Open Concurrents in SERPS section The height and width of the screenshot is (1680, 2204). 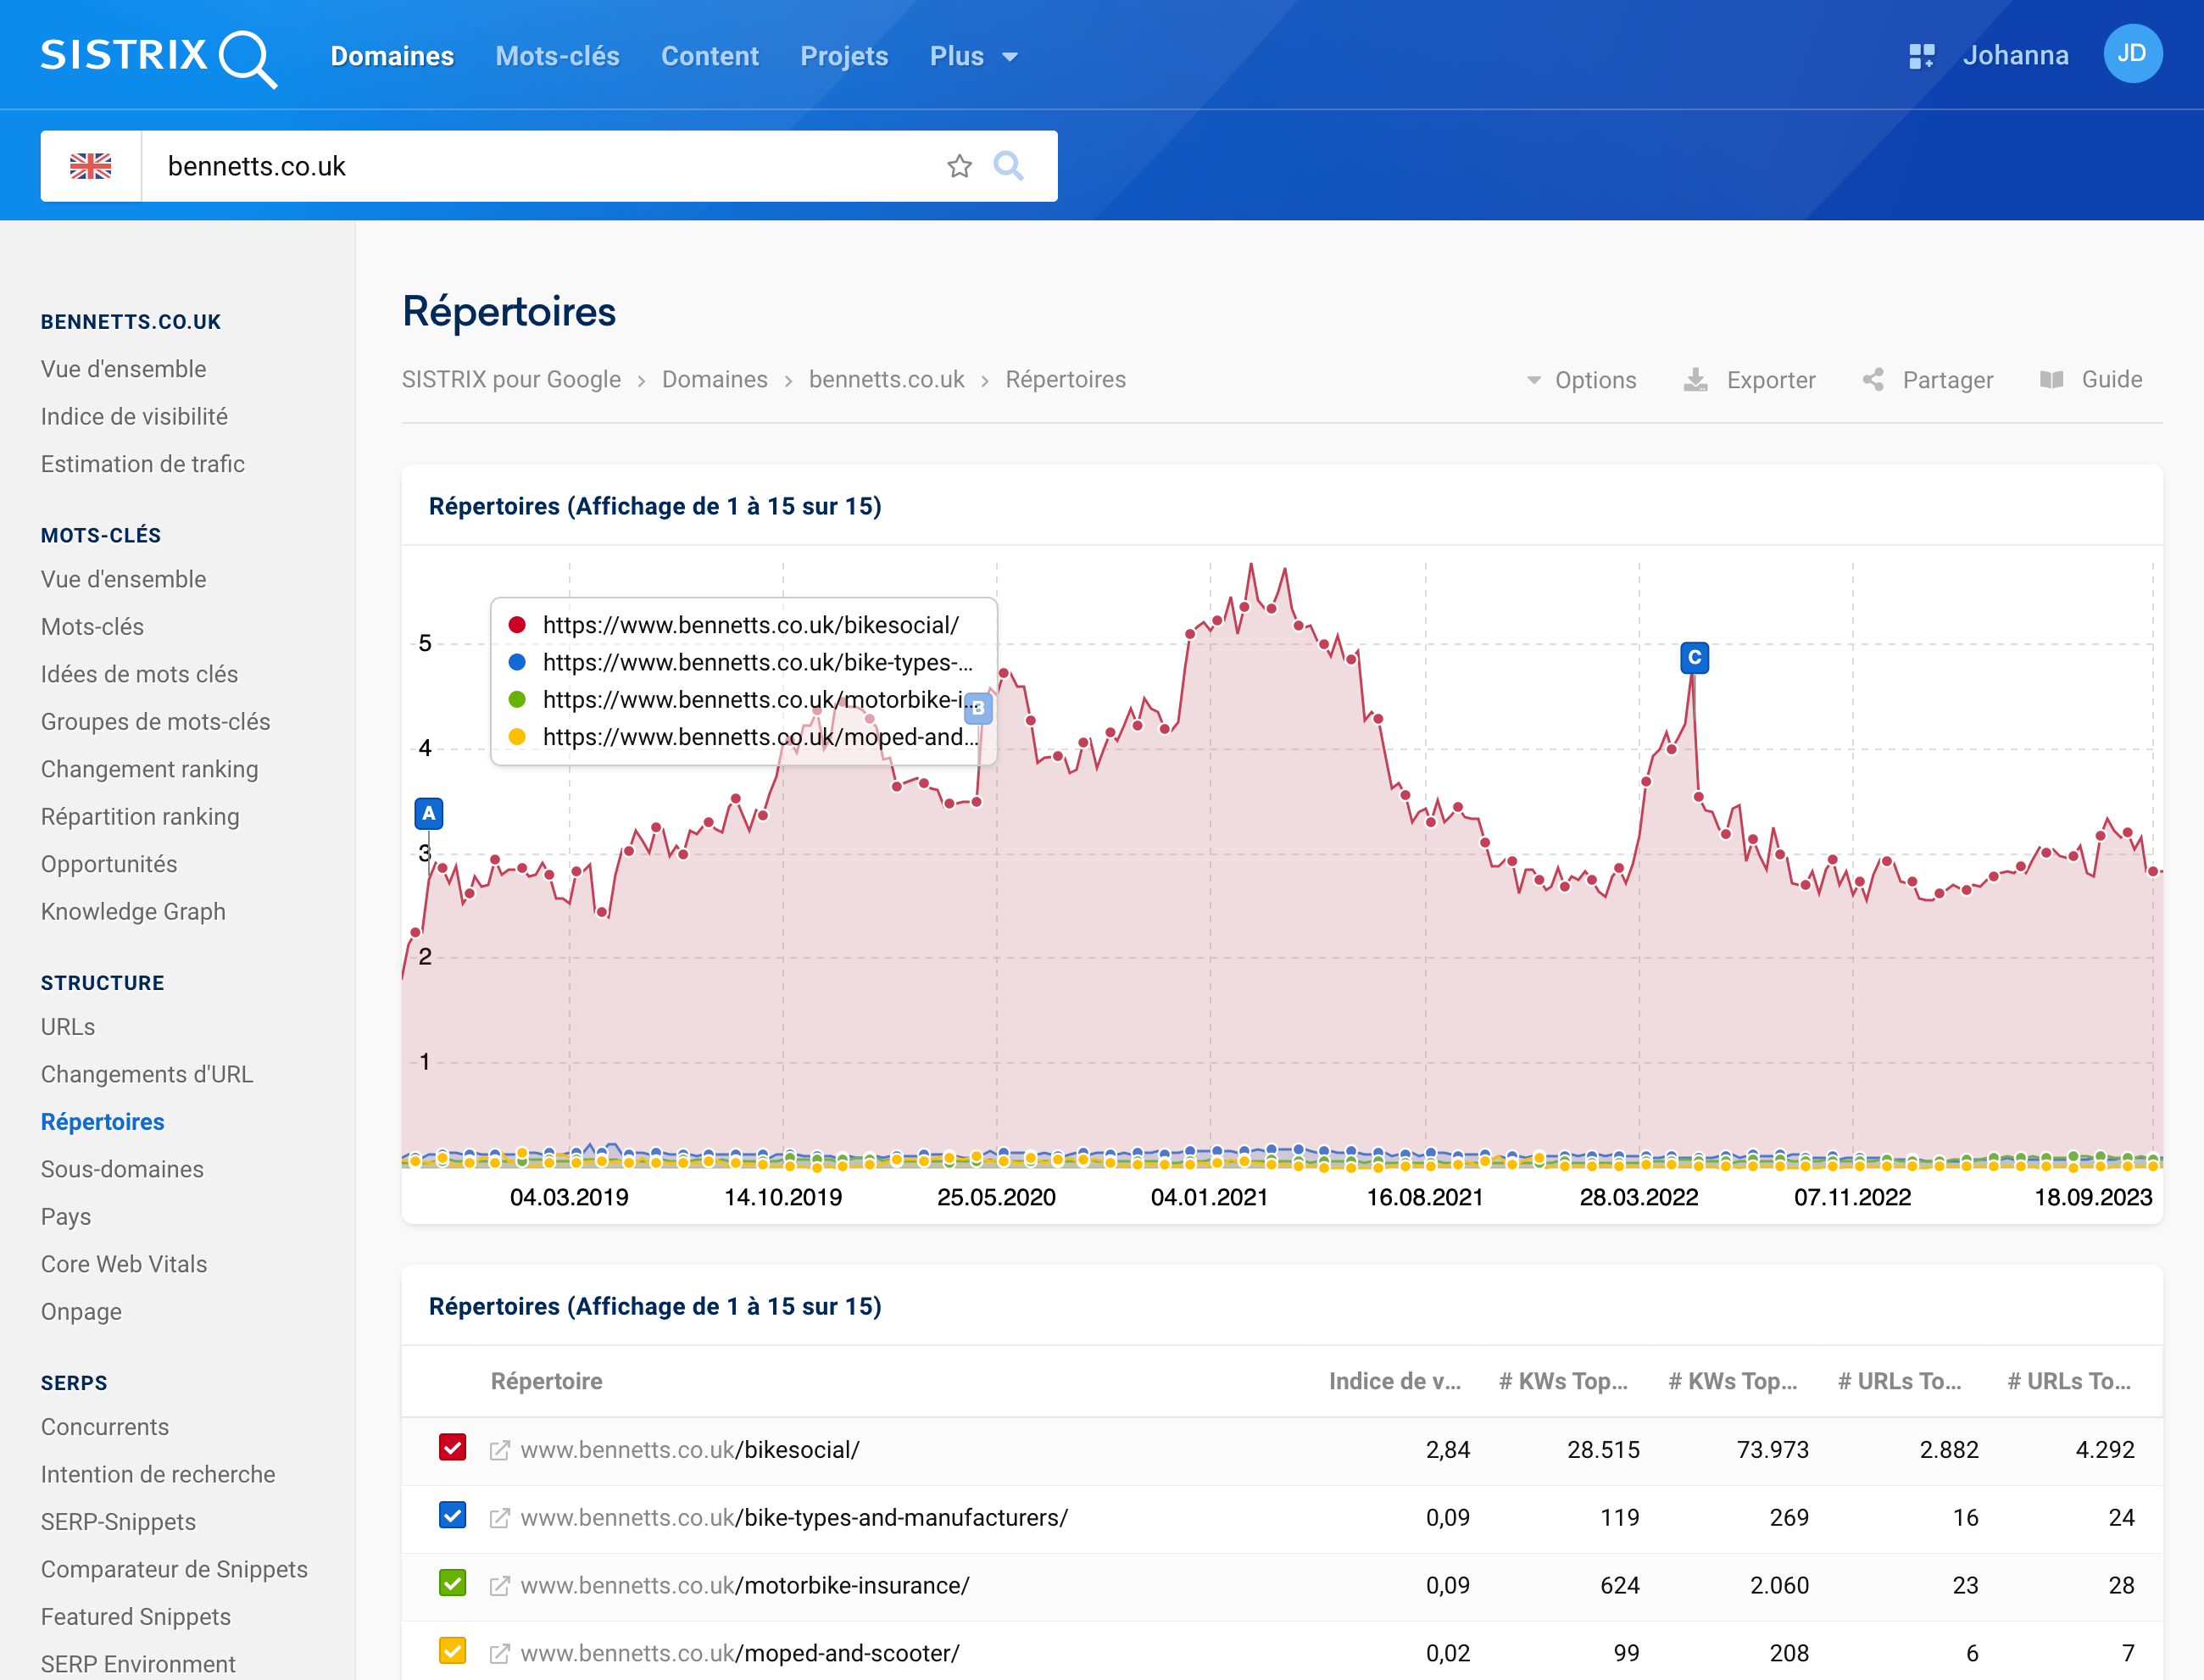point(105,1427)
